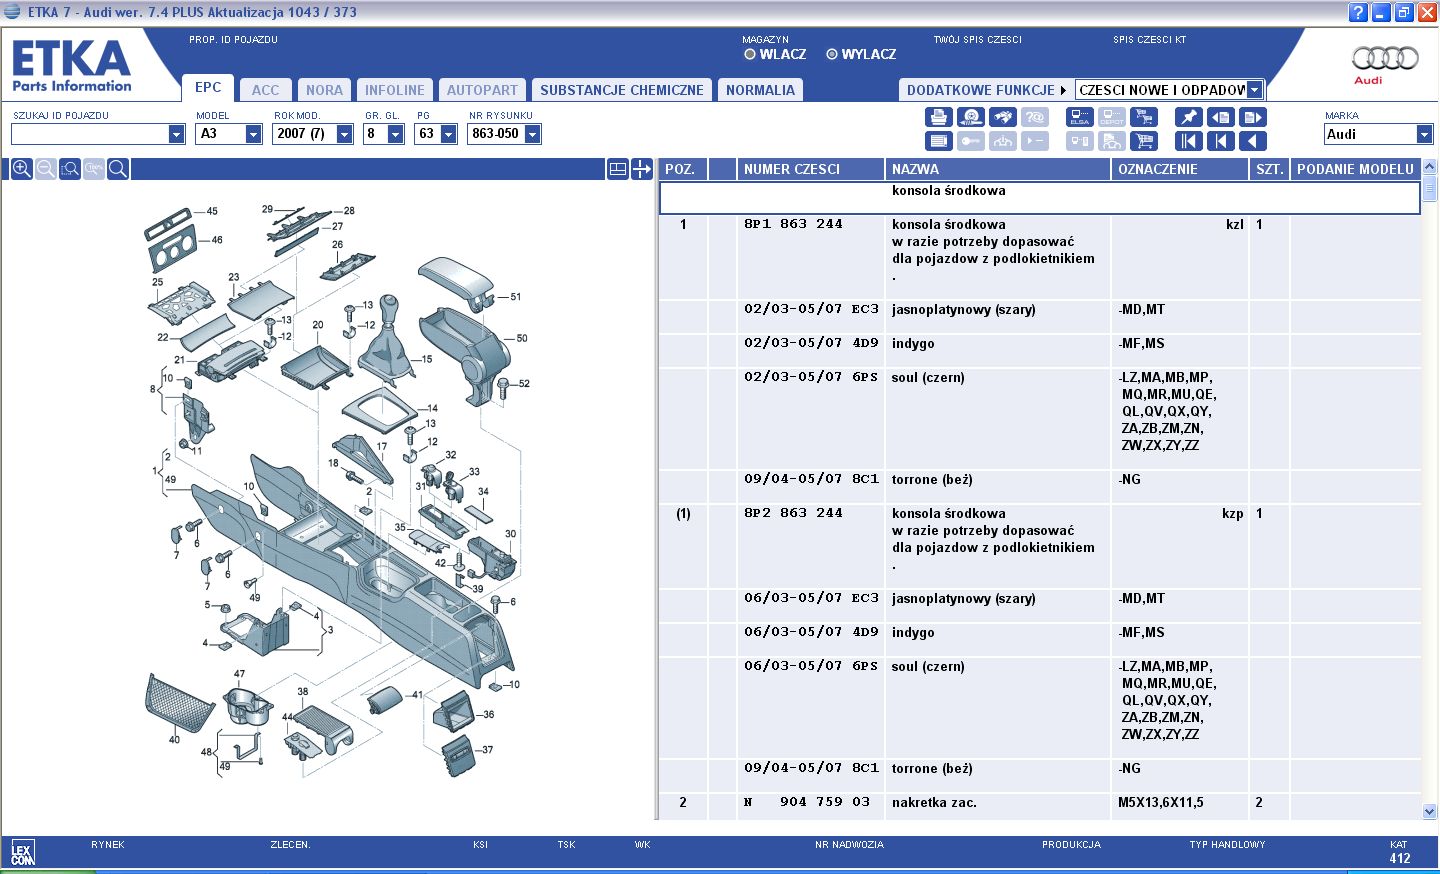This screenshot has width=1440, height=874.
Task: Click the double shopping carts icon
Action: [1143, 117]
